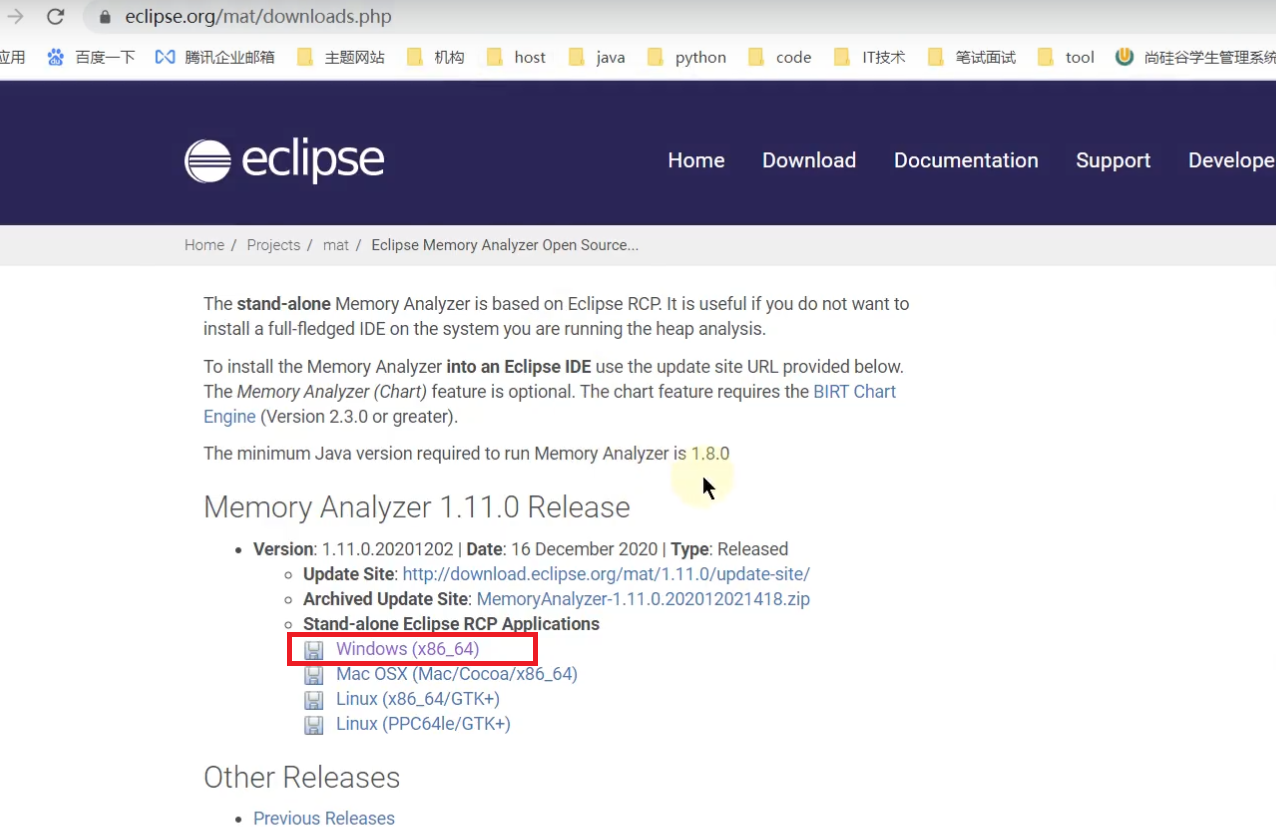Open the update-site URL link
This screenshot has height=827, width=1276.
(x=606, y=574)
